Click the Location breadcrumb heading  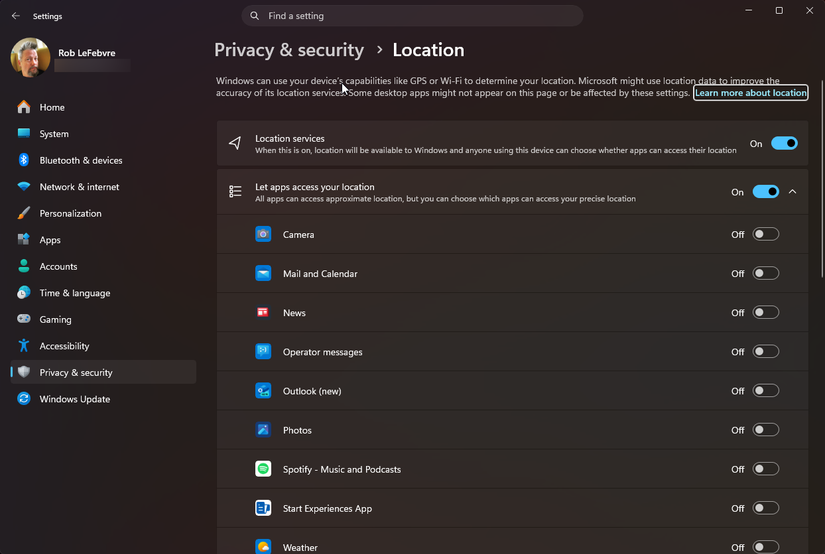pyautogui.click(x=428, y=50)
